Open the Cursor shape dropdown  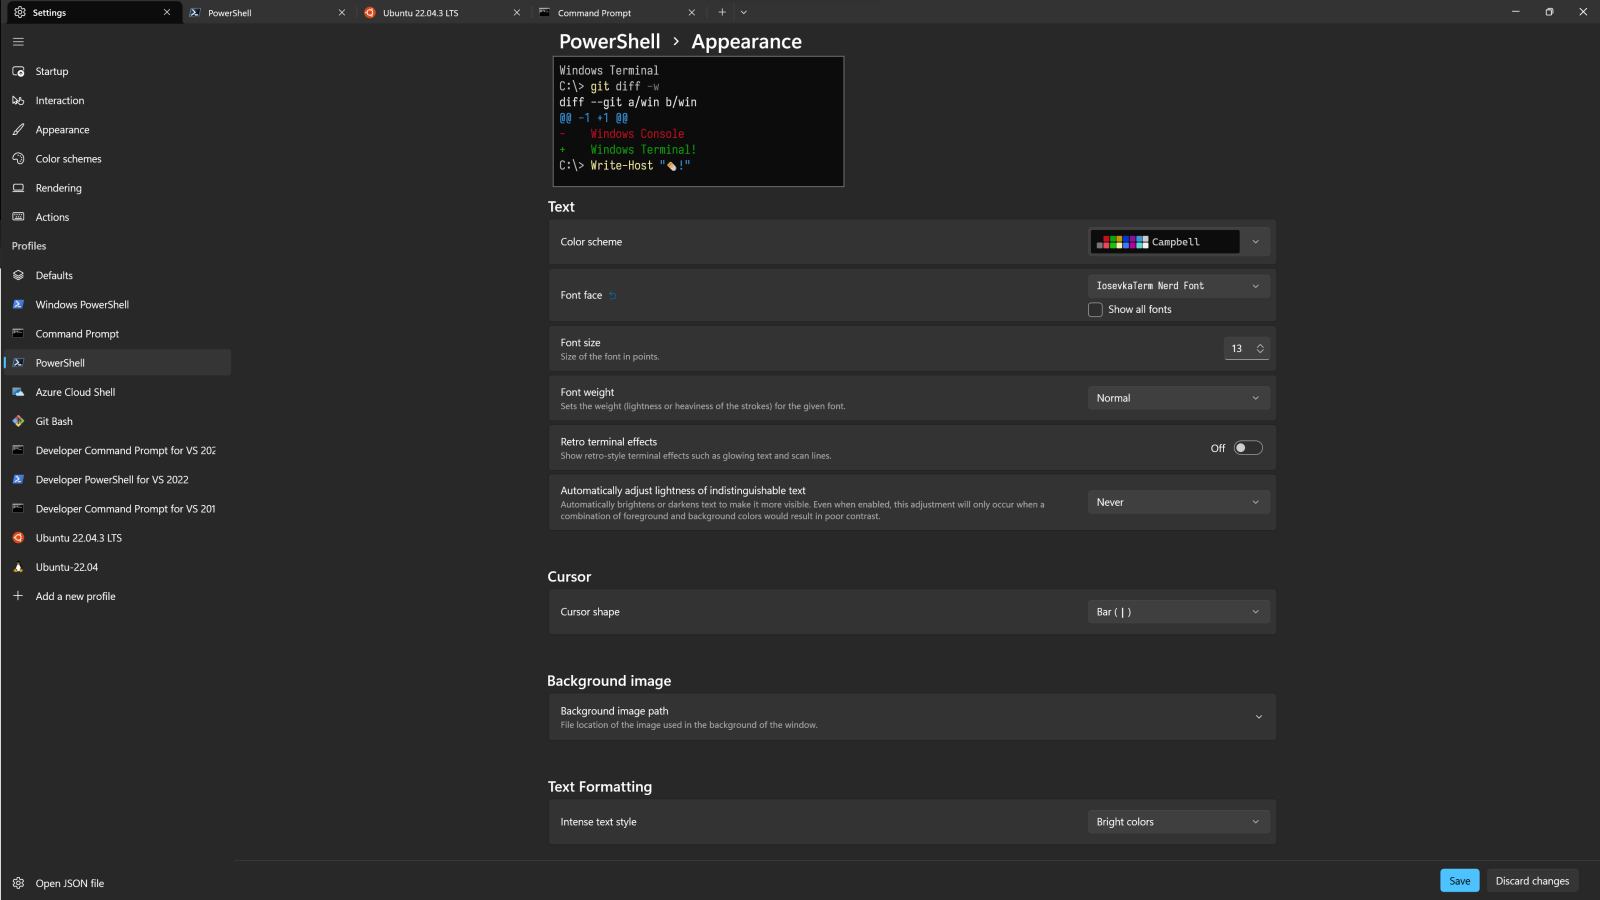tap(1178, 611)
